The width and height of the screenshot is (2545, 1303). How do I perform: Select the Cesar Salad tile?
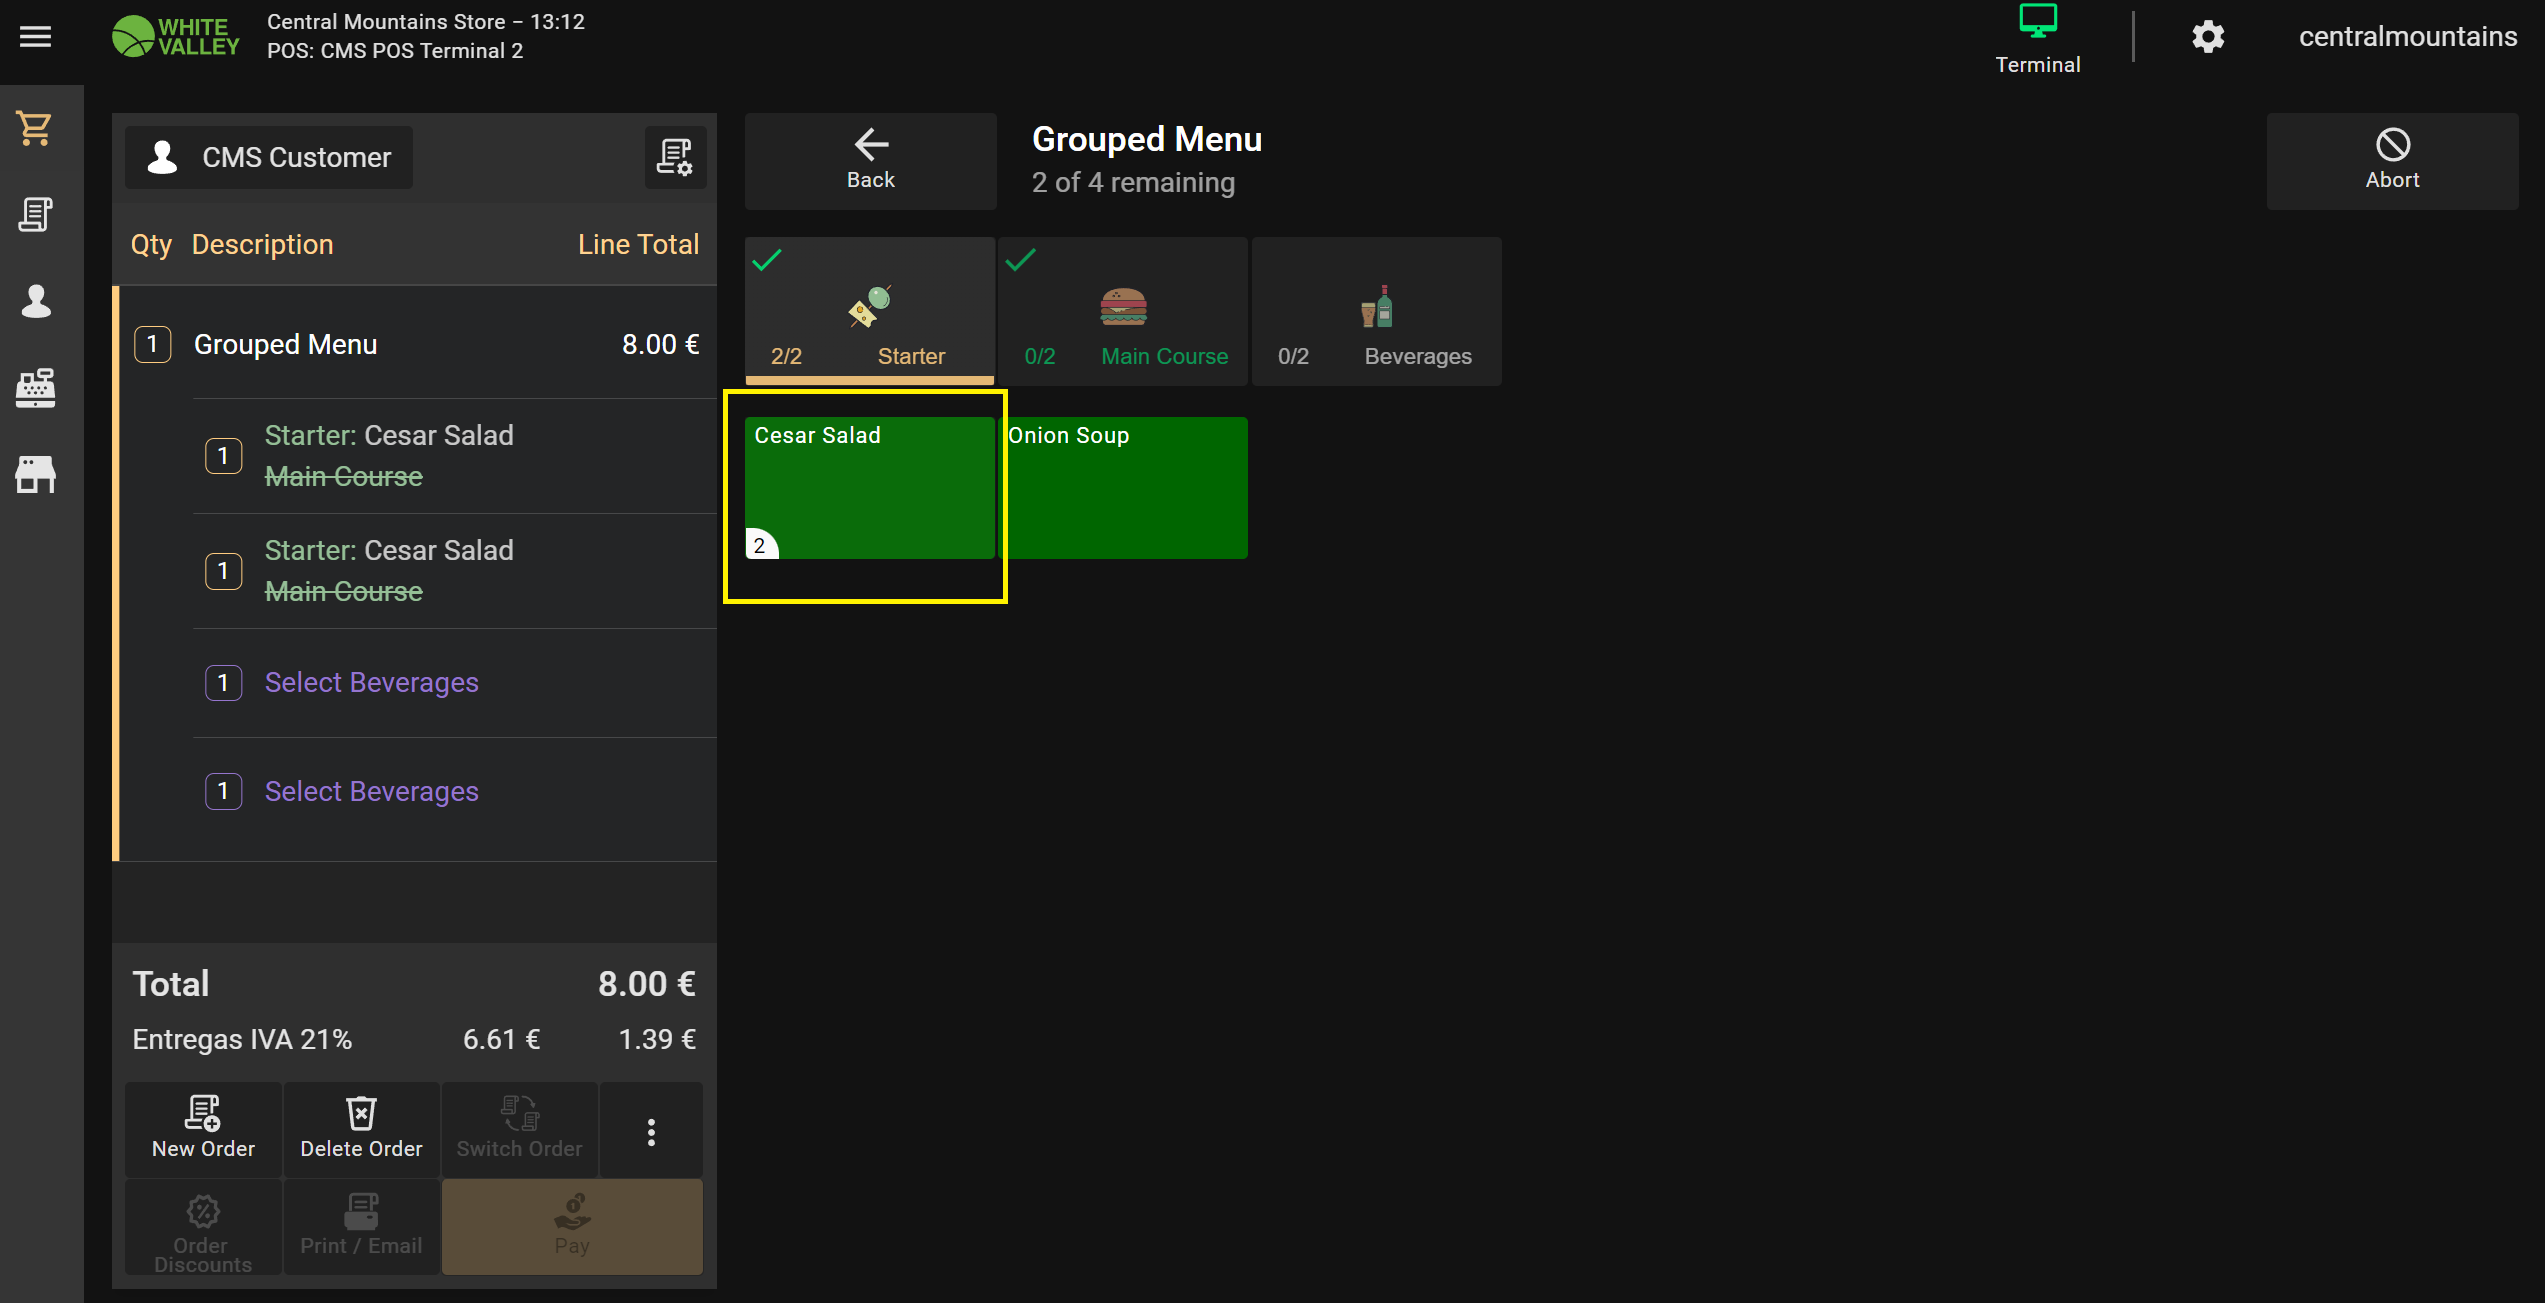point(869,487)
